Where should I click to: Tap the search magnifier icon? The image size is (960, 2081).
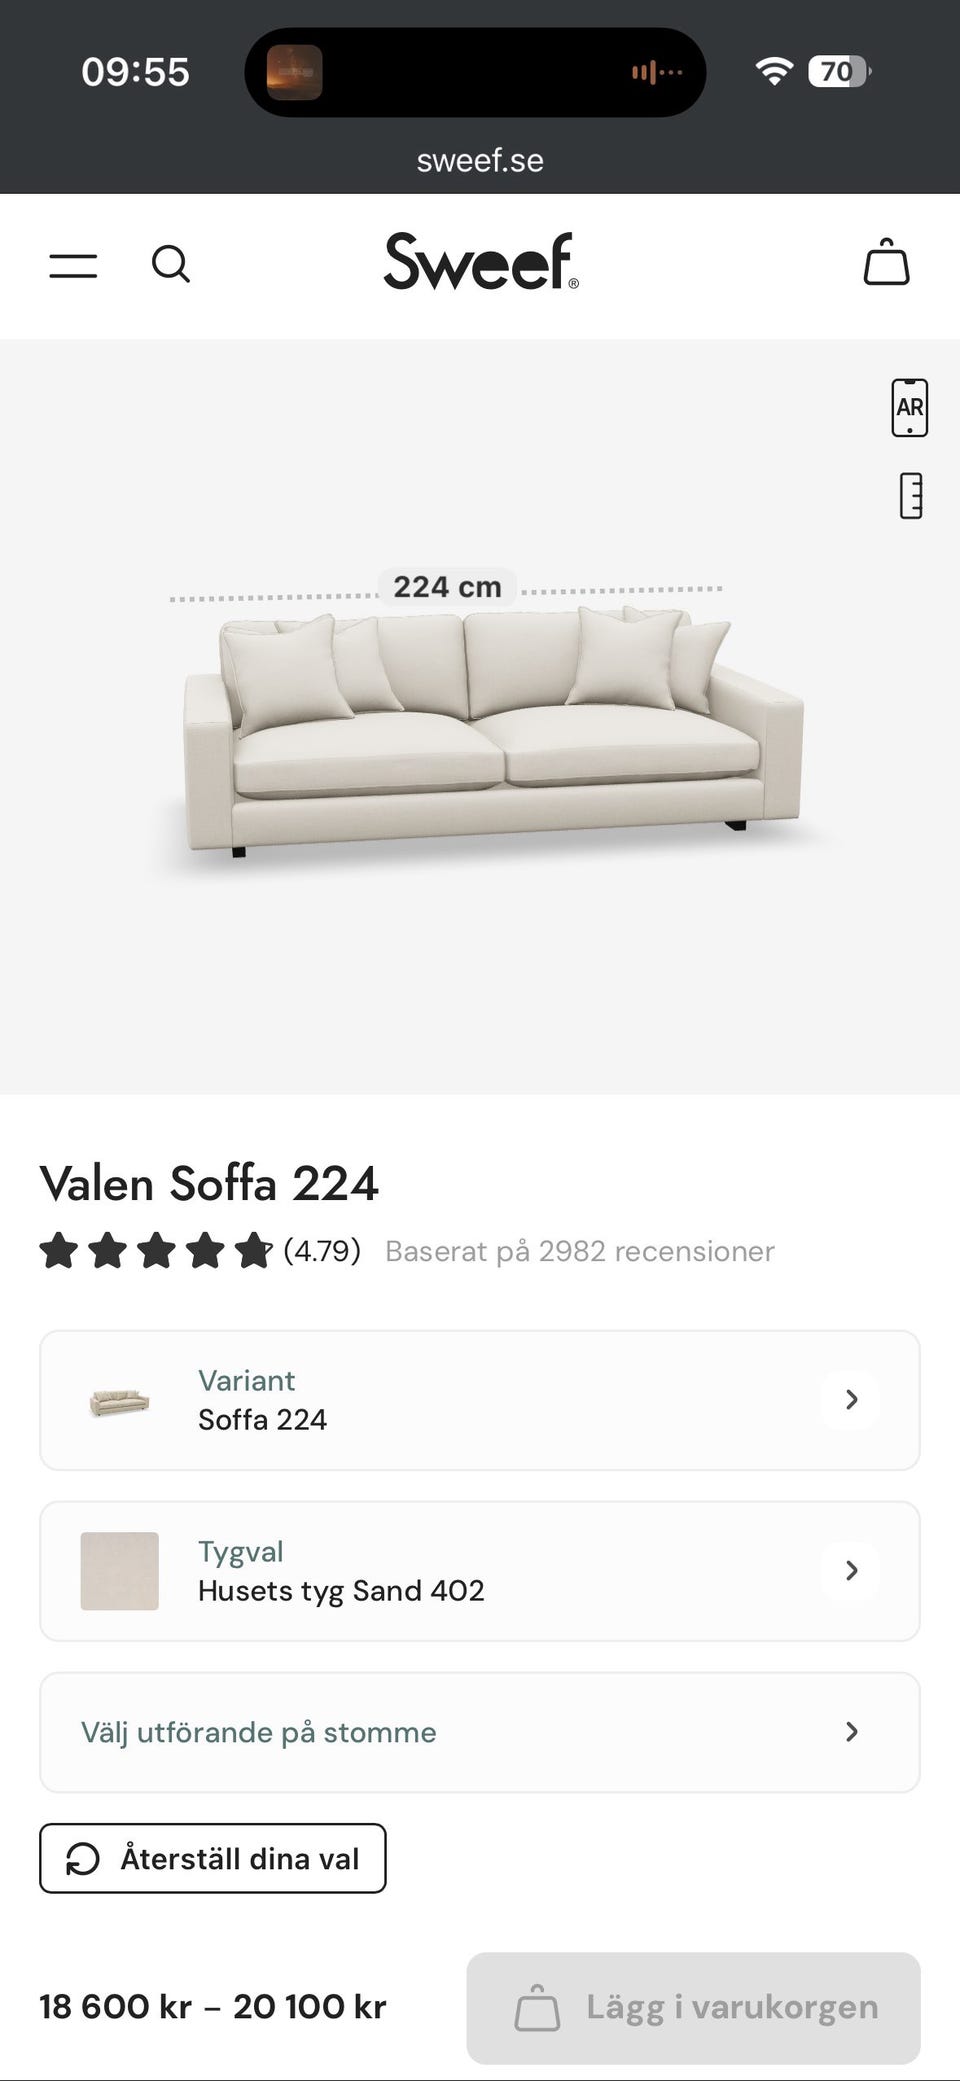[170, 265]
